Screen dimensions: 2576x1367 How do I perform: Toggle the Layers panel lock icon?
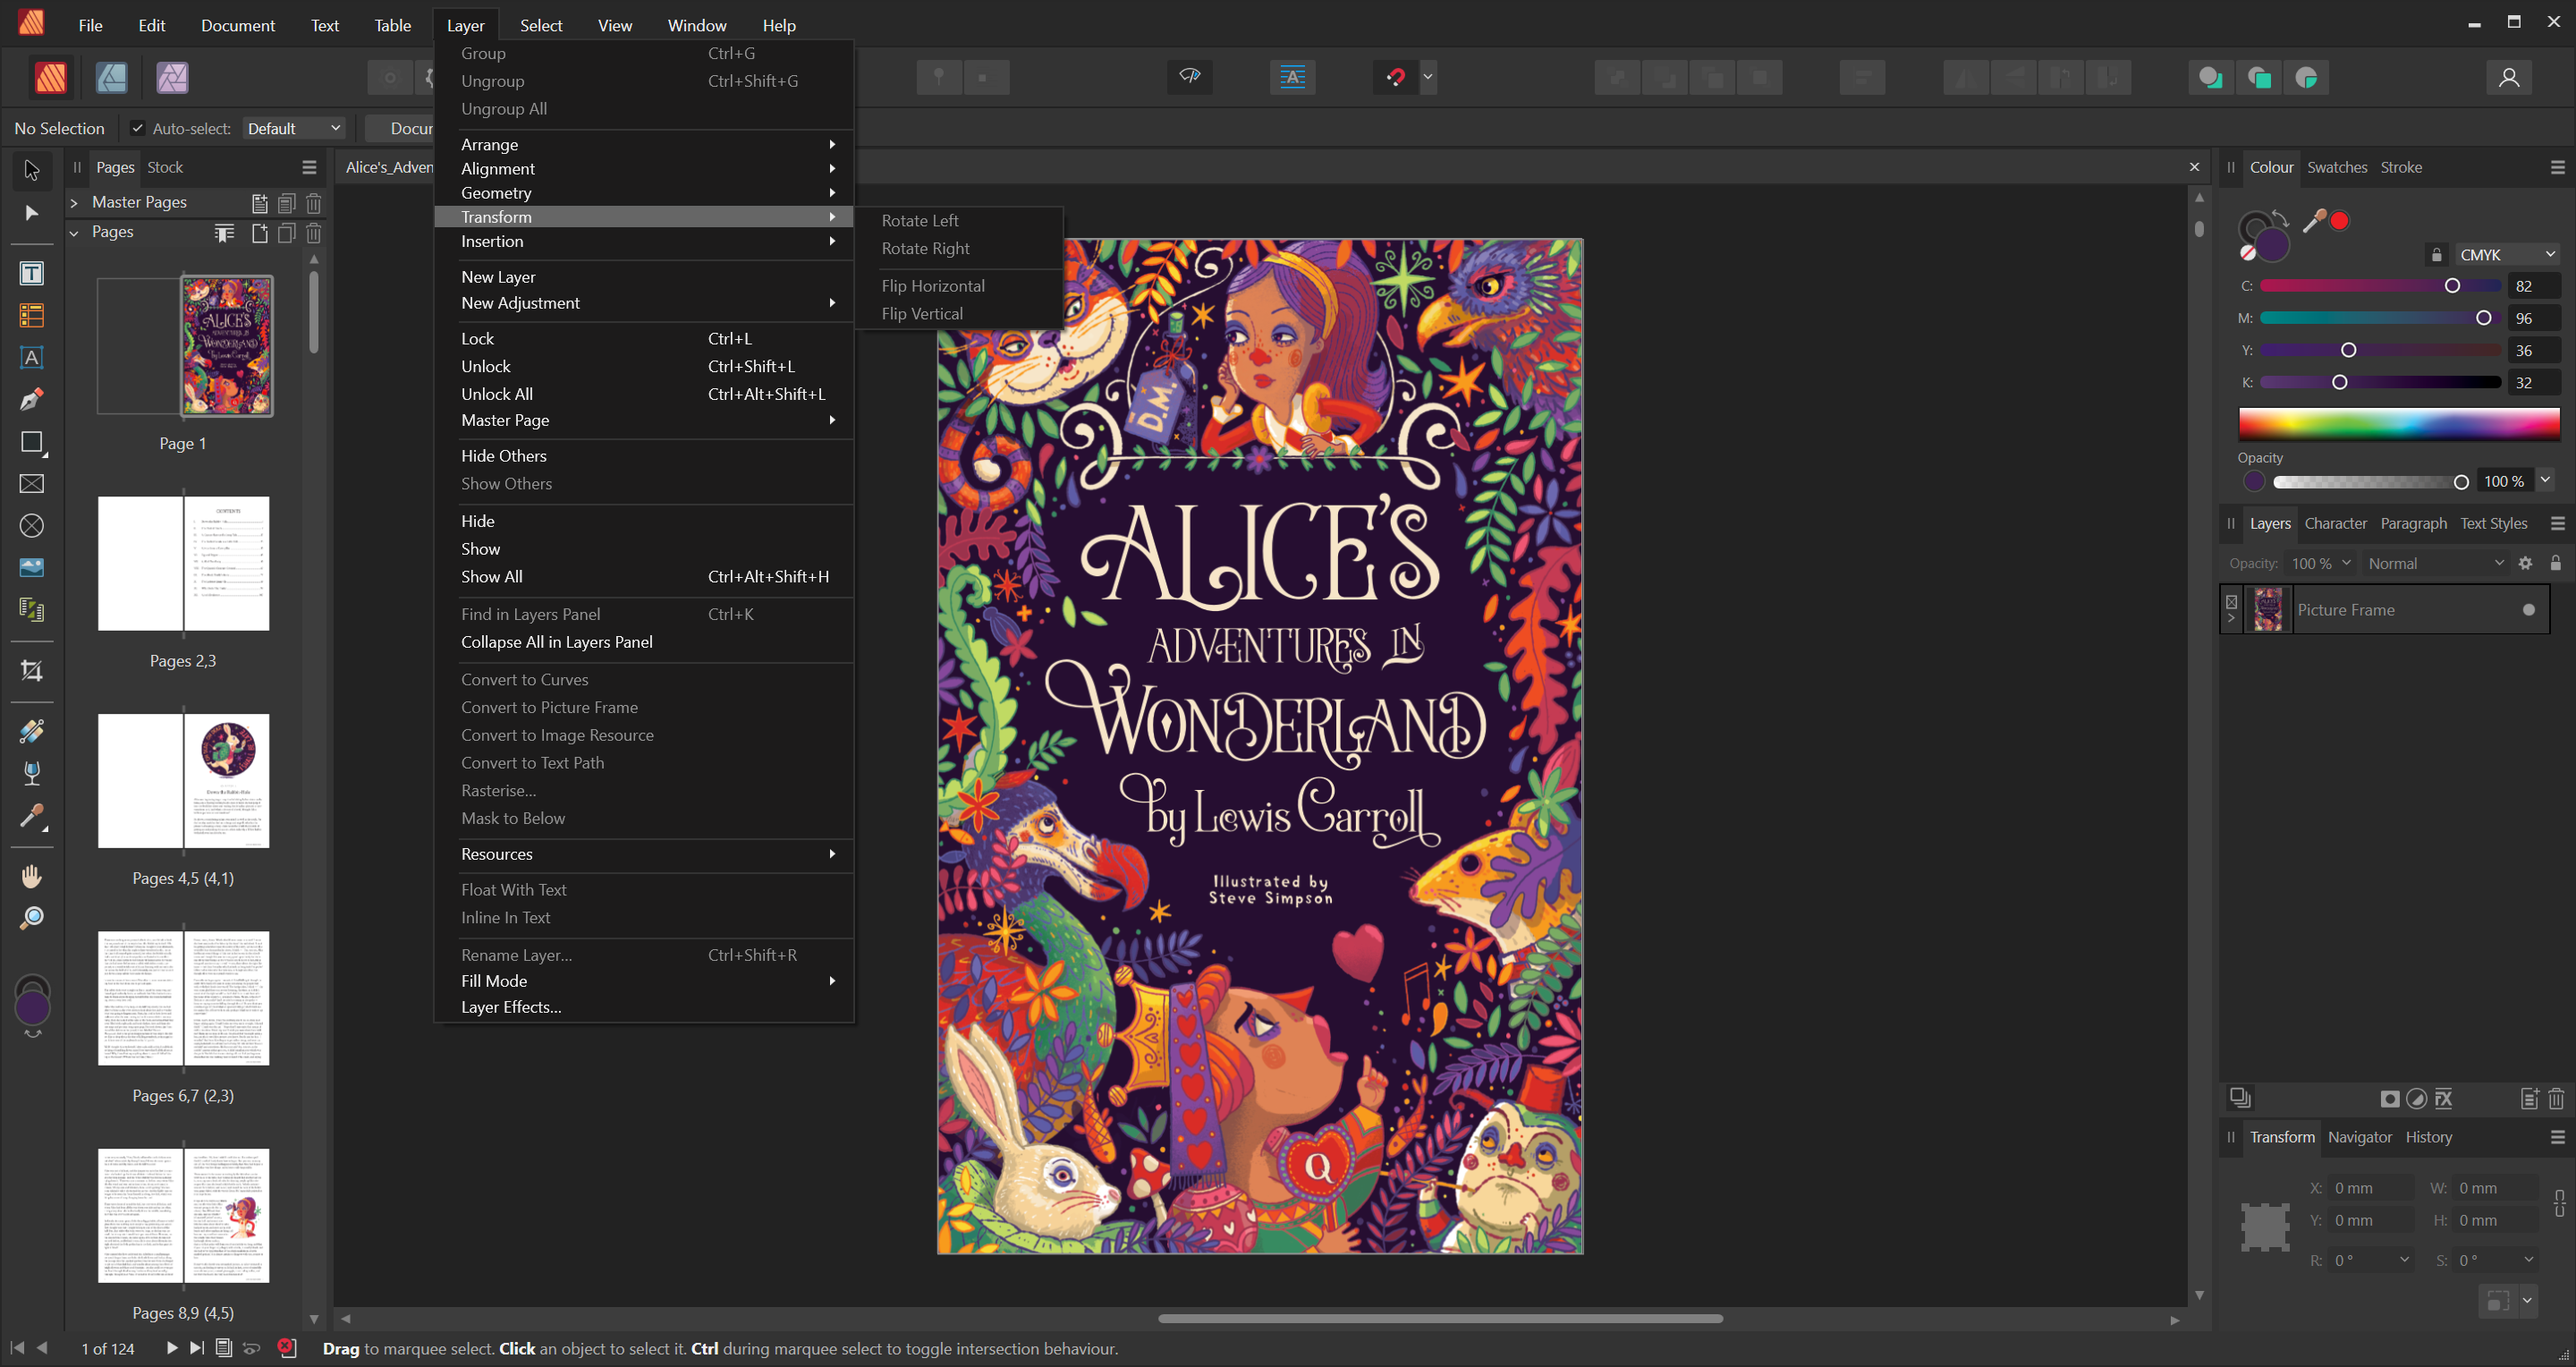point(2555,563)
